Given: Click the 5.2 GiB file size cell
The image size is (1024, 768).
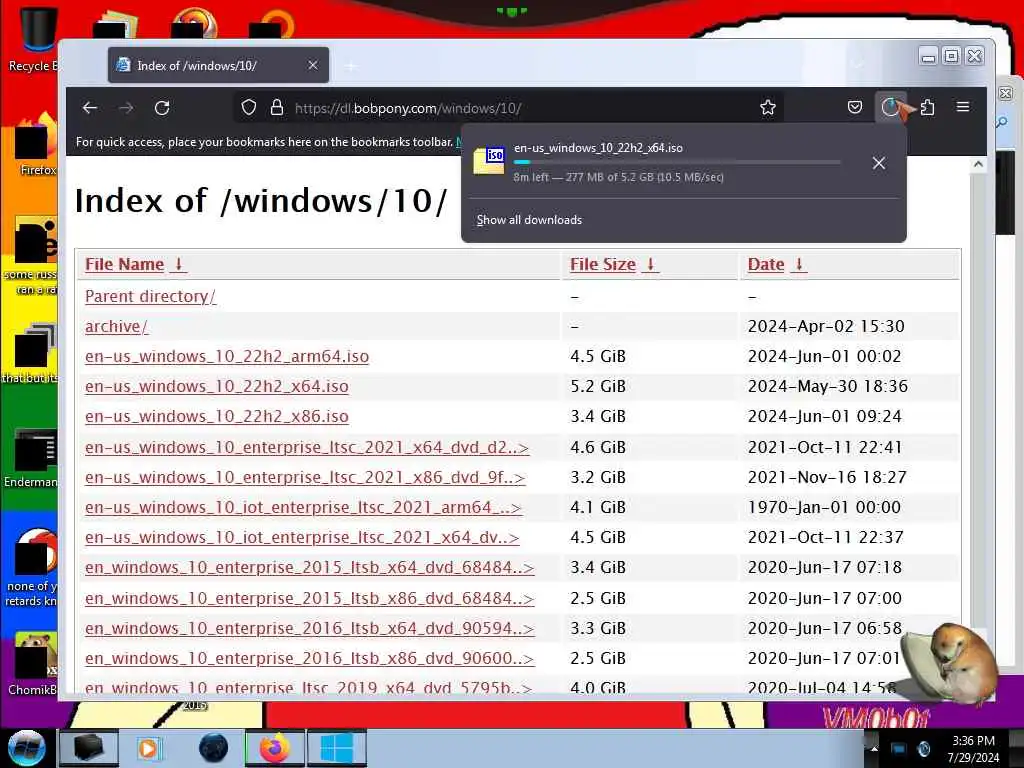Looking at the screenshot, I should (598, 387).
